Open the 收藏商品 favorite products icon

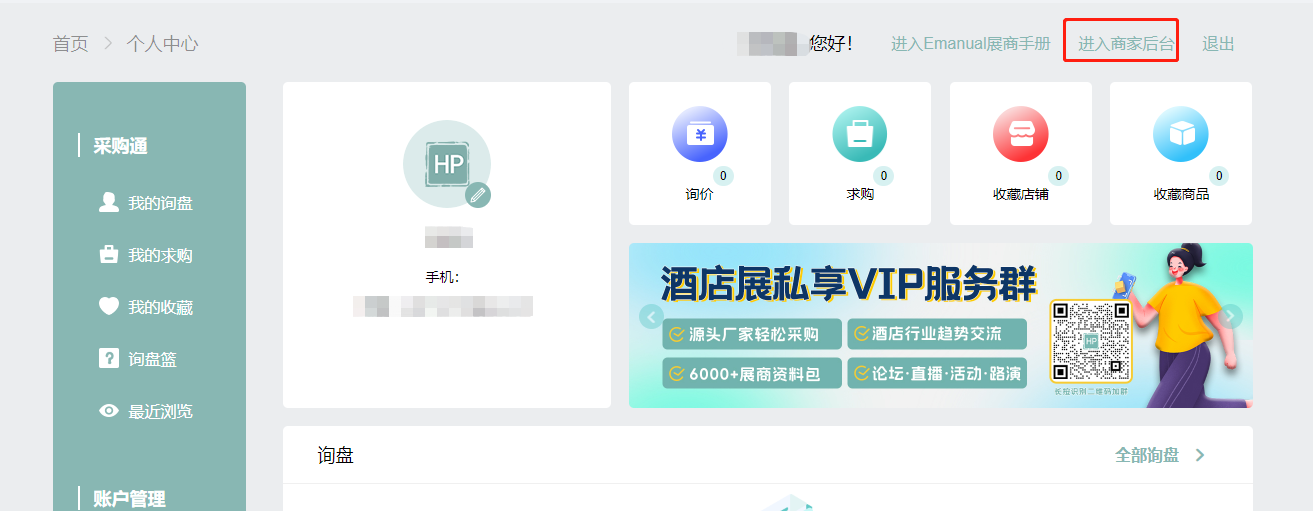pos(1180,134)
